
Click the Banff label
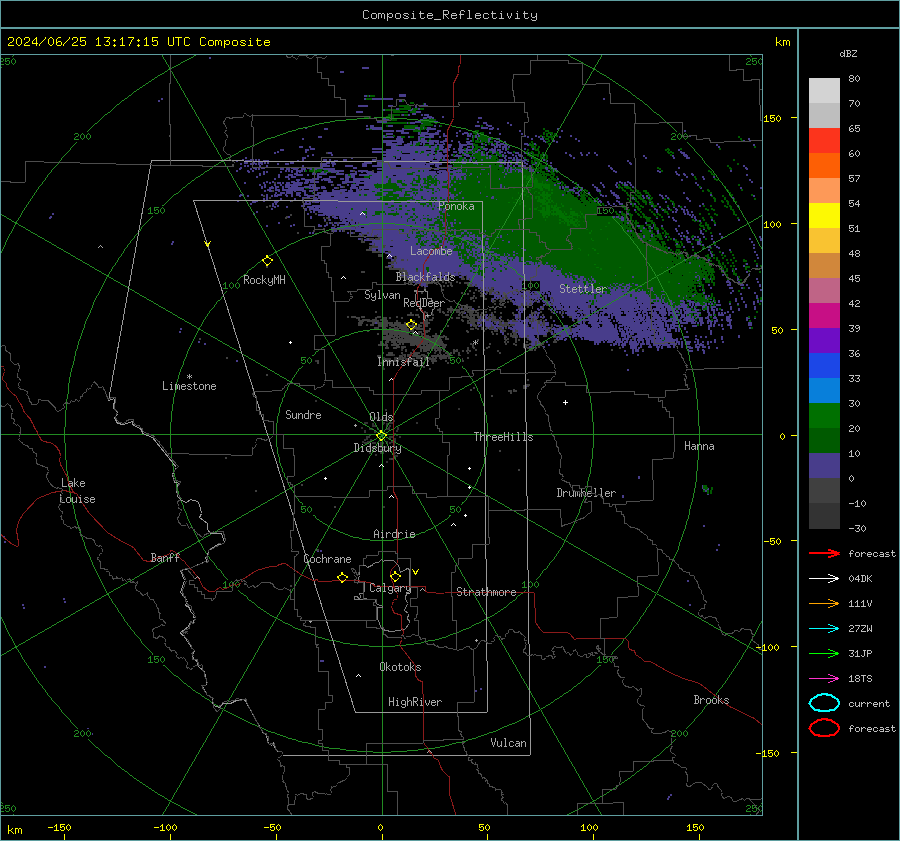165,558
